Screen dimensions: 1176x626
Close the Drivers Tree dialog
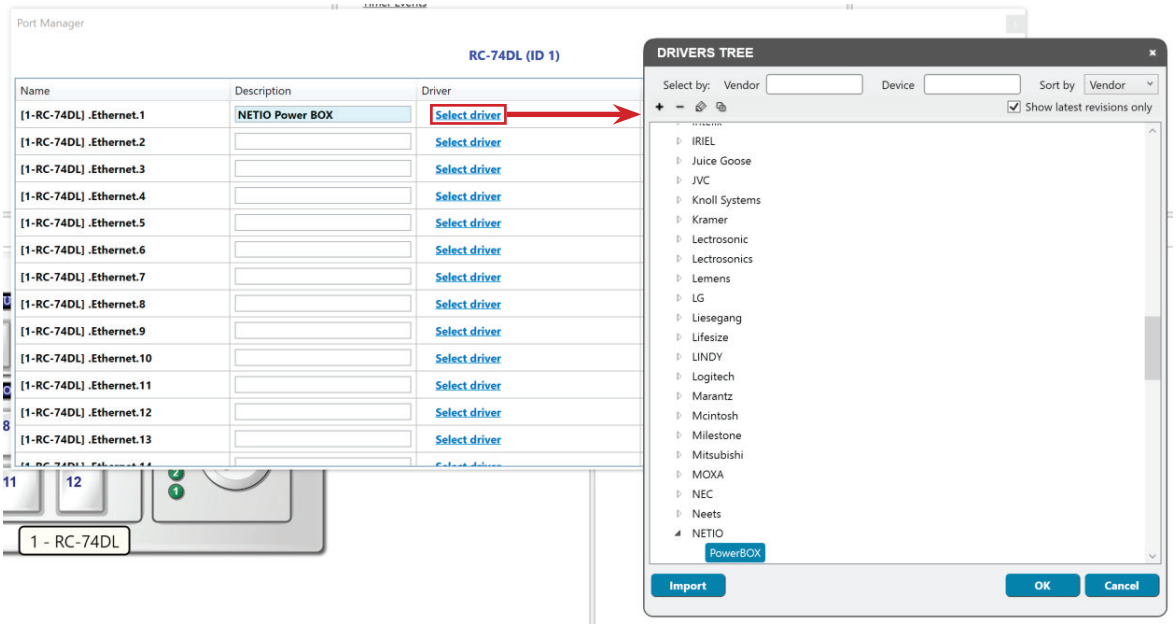coord(1153,52)
